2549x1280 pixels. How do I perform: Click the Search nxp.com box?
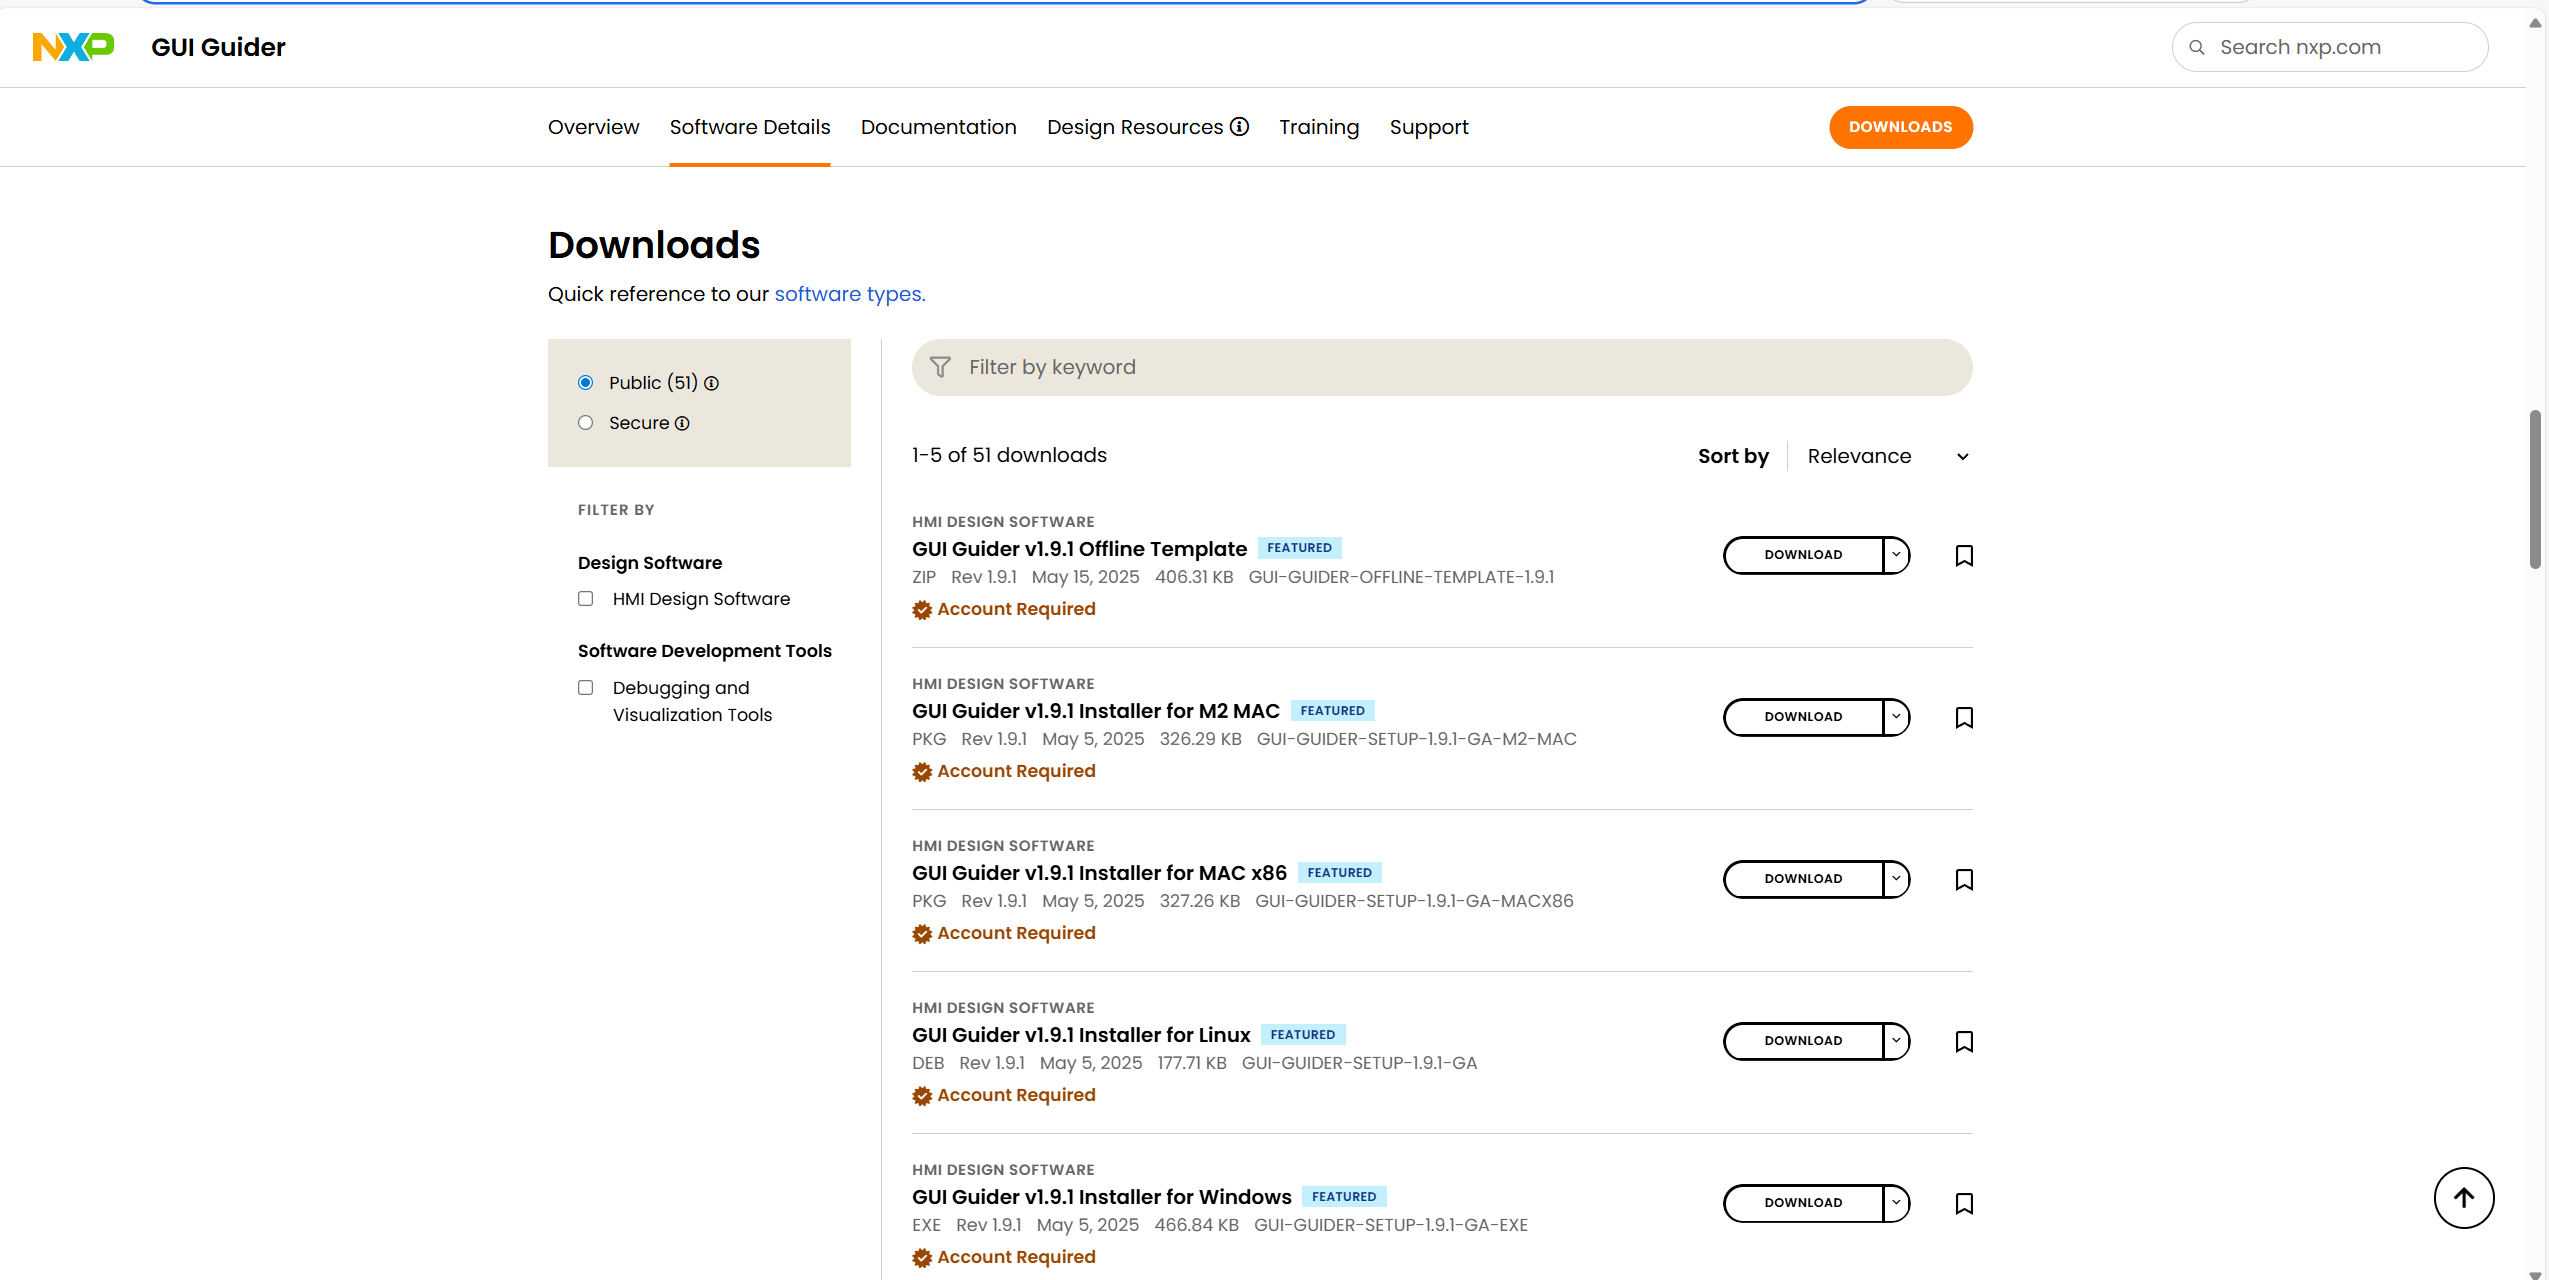coord(2330,47)
